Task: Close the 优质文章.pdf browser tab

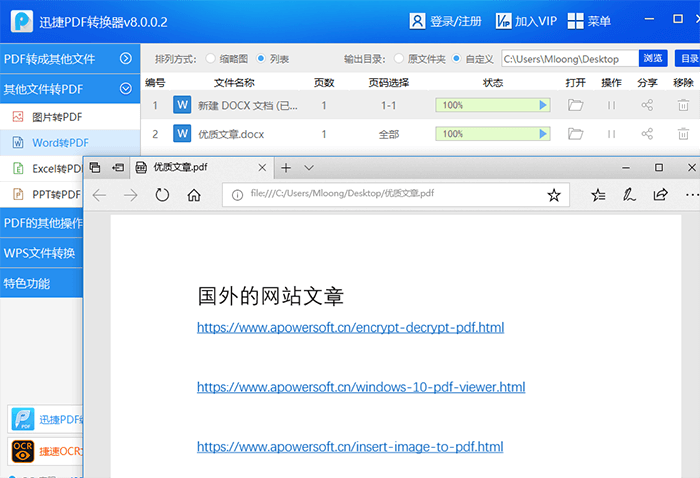Action: (x=262, y=167)
